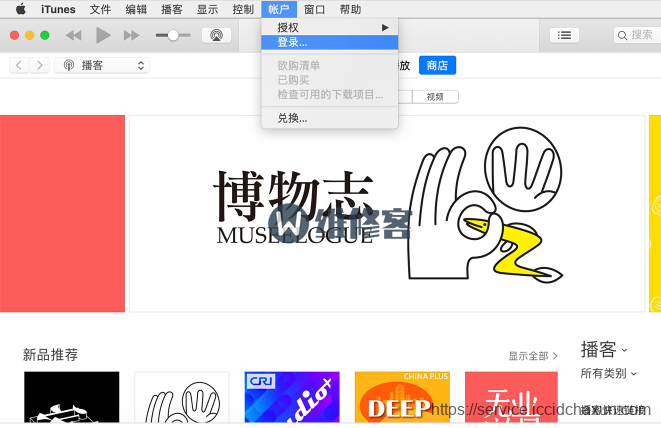Show the Up Next list button
The image size is (661, 428).
click(564, 35)
